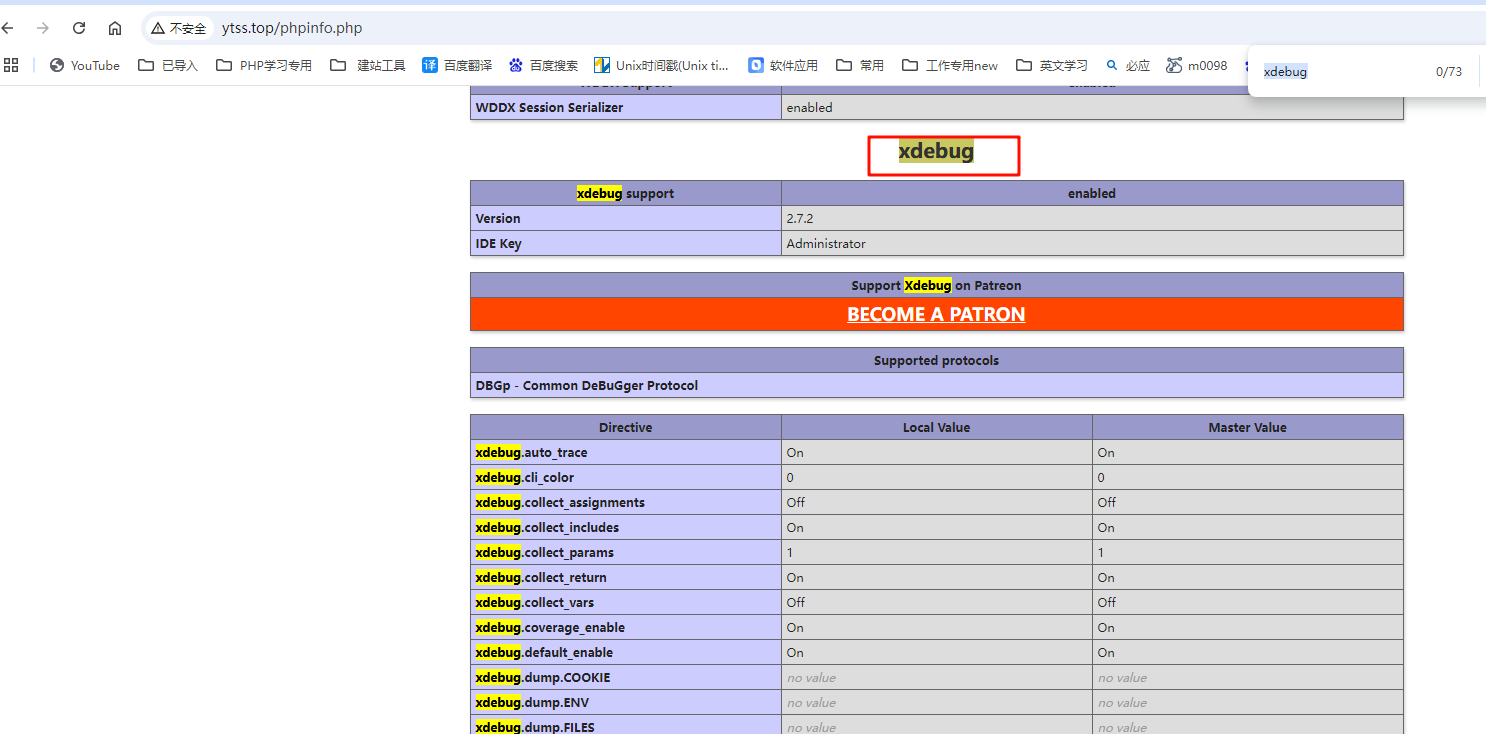Click DBGp - Common DeBuGger Protocol text
The width and height of the screenshot is (1486, 734).
click(587, 385)
